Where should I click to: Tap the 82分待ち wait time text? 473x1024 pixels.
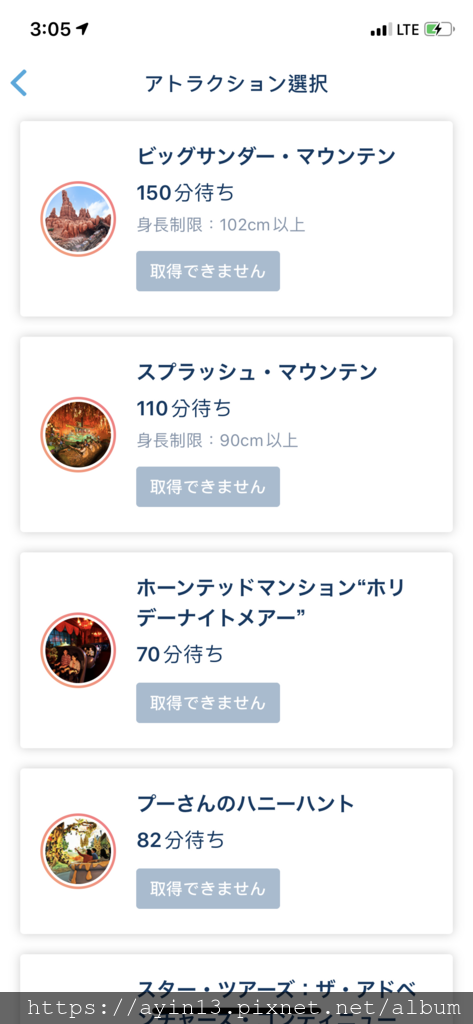pos(180,840)
